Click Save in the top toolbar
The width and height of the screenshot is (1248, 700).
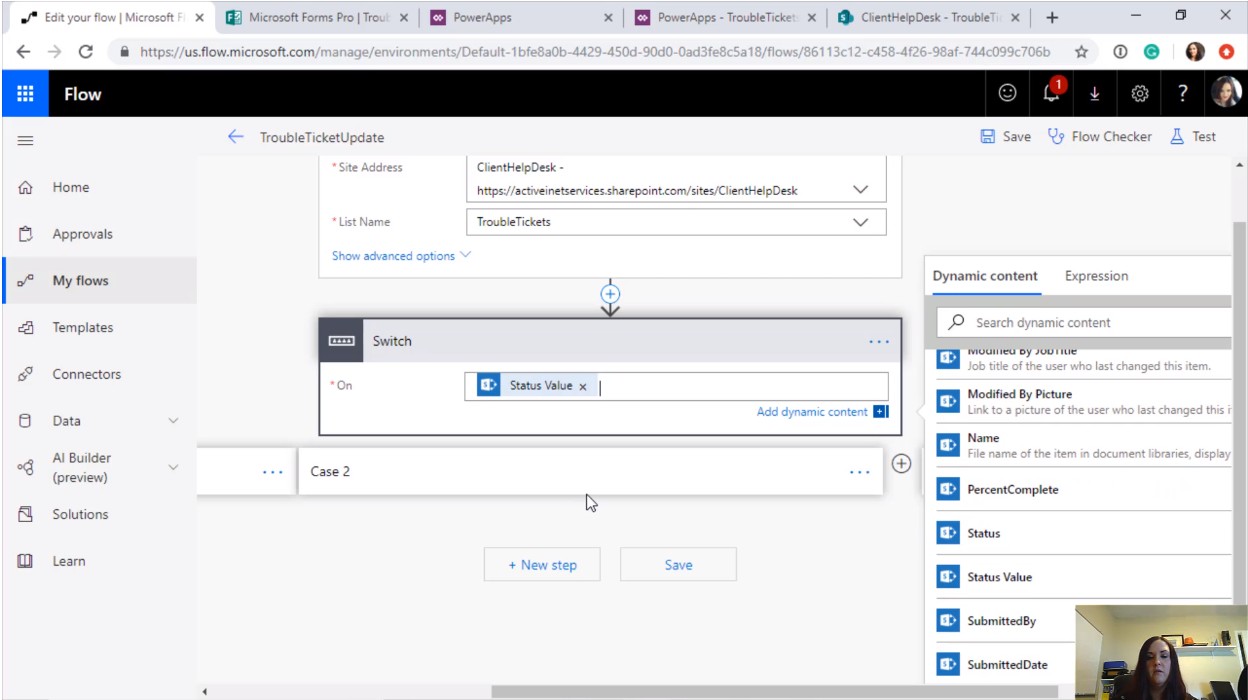(x=1005, y=137)
